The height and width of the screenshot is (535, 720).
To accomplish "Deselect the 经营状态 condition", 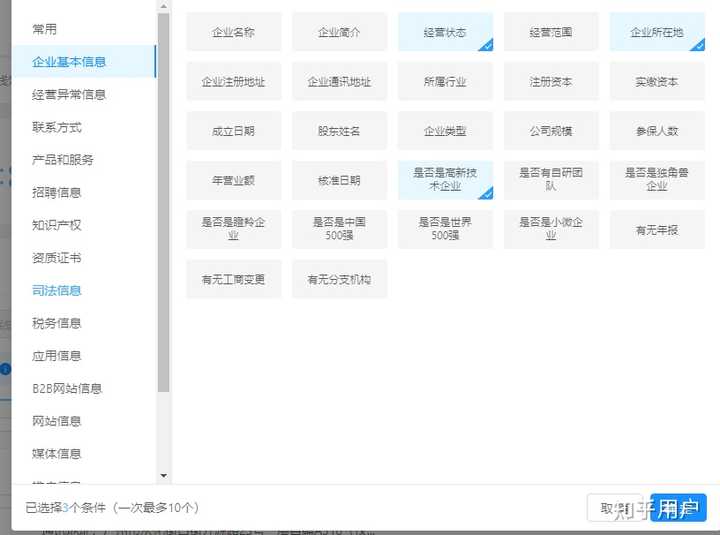I will pyautogui.click(x=445, y=32).
